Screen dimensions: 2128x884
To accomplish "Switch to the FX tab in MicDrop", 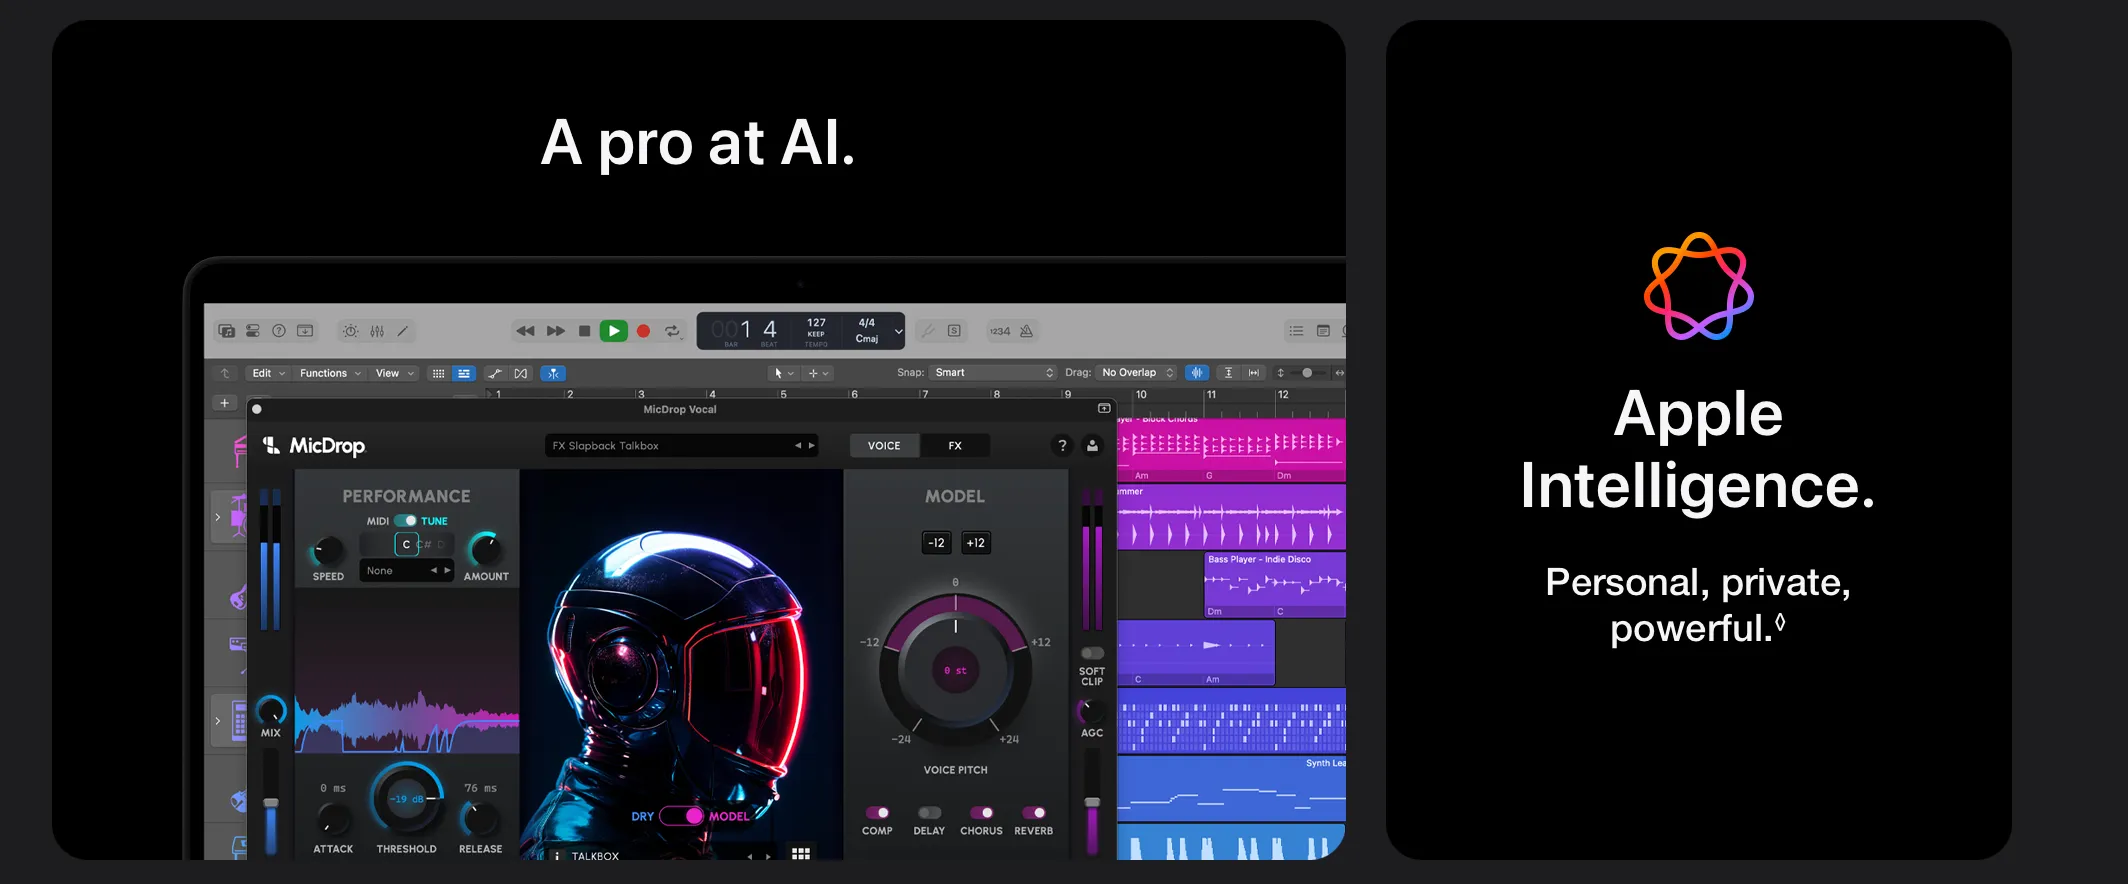I will pyautogui.click(x=955, y=446).
